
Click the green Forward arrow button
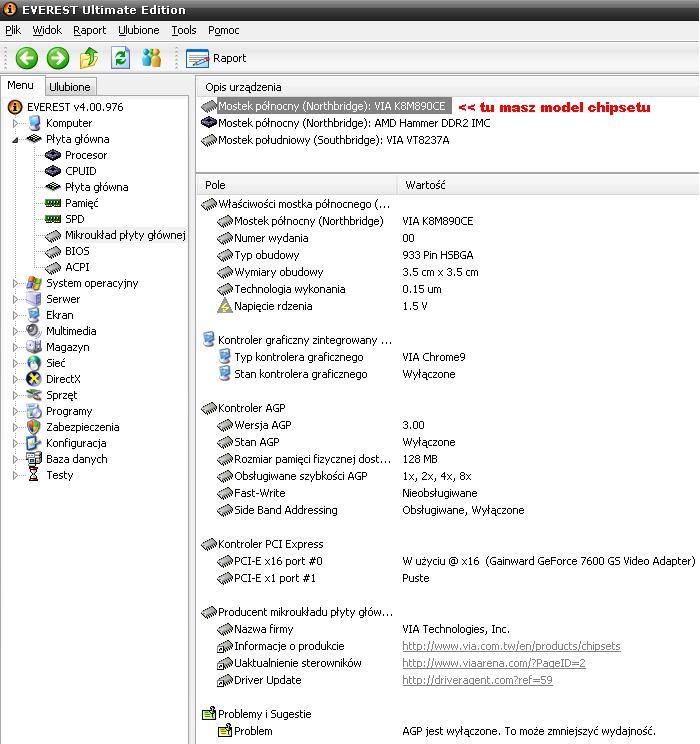point(58,58)
